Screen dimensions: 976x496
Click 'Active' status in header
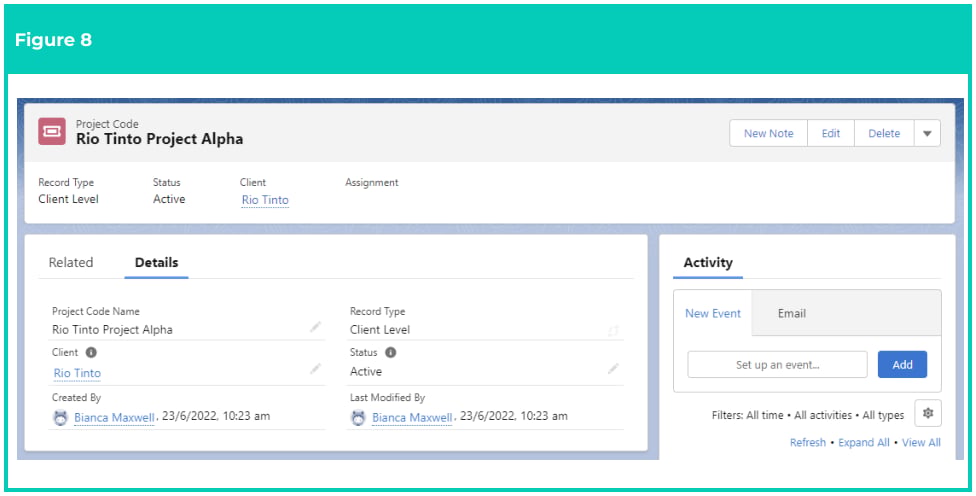[x=169, y=199]
